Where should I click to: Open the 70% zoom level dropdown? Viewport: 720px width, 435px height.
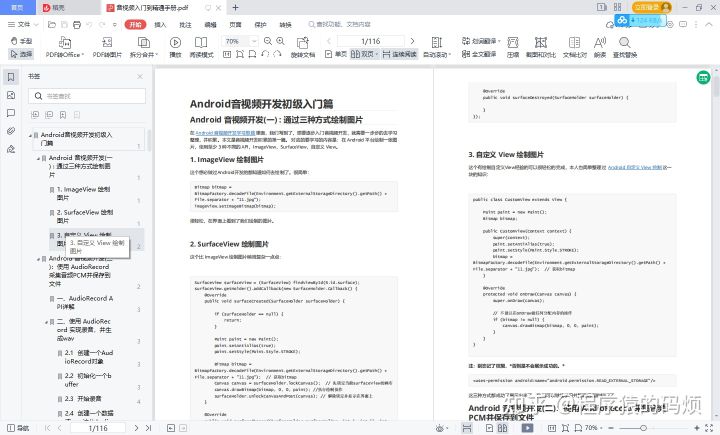pyautogui.click(x=253, y=41)
